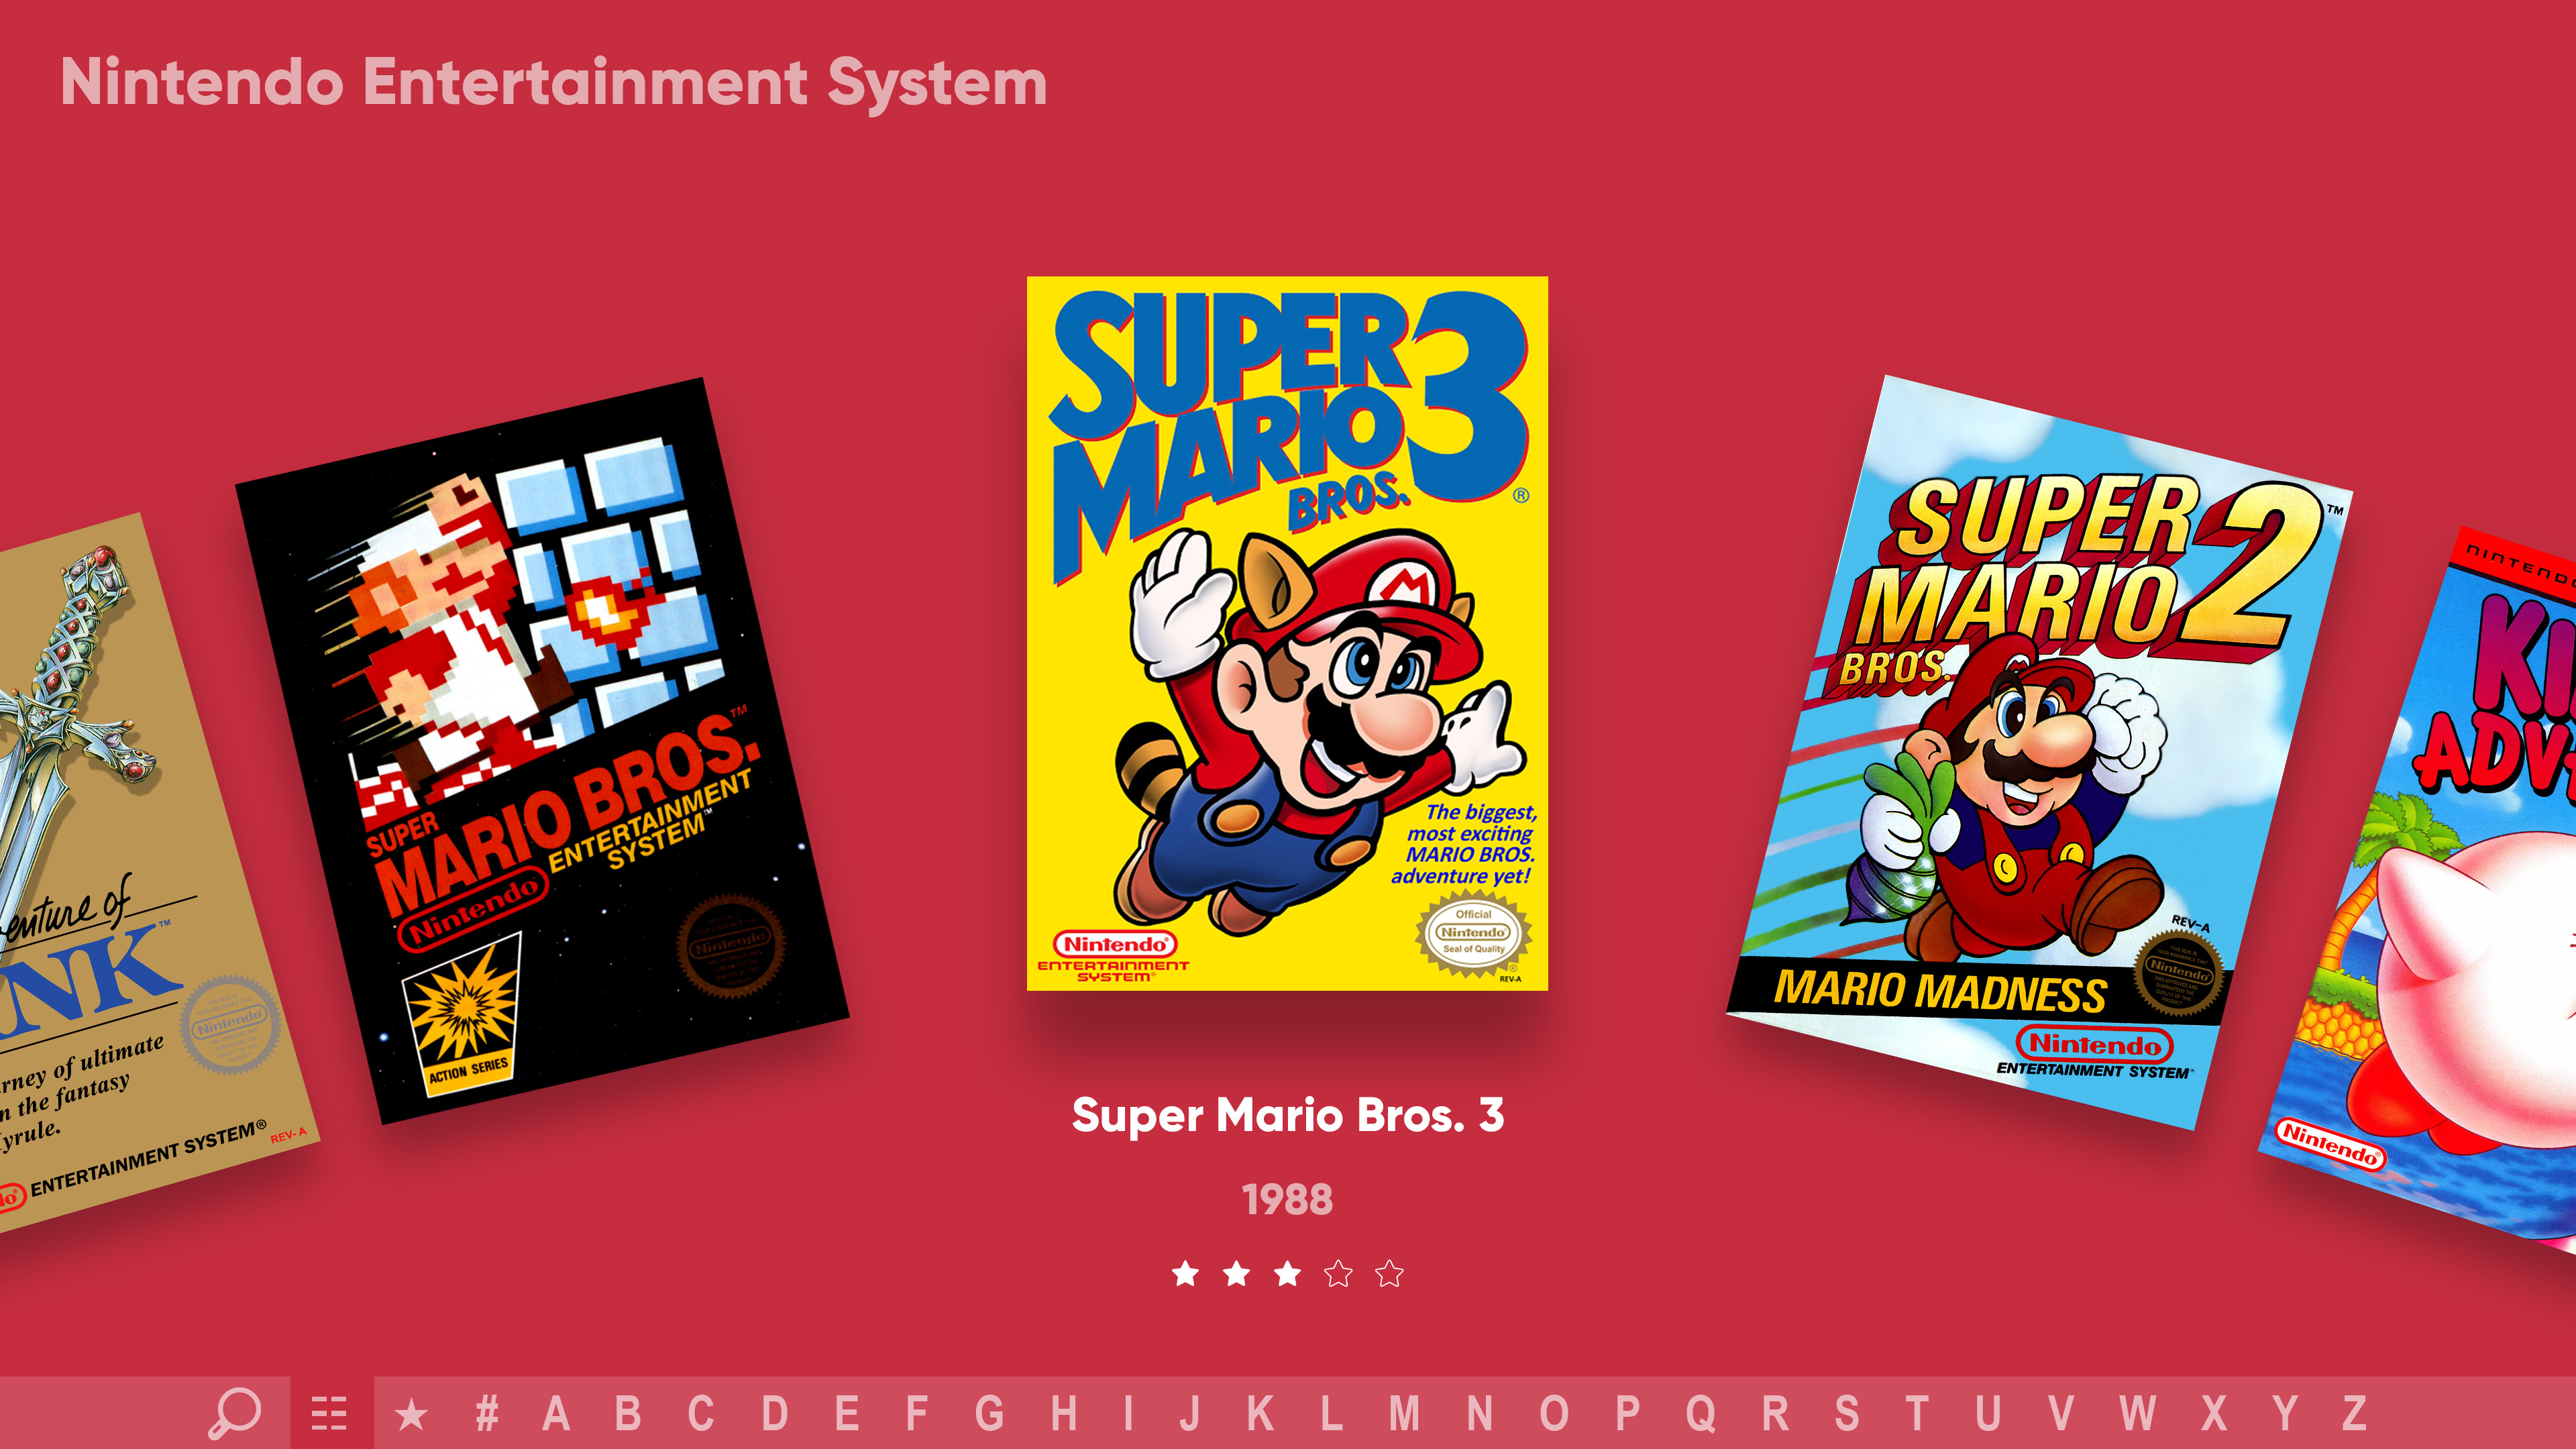This screenshot has height=1449, width=2576.
Task: Filter by favorites star in bottom bar
Action: (x=411, y=1414)
